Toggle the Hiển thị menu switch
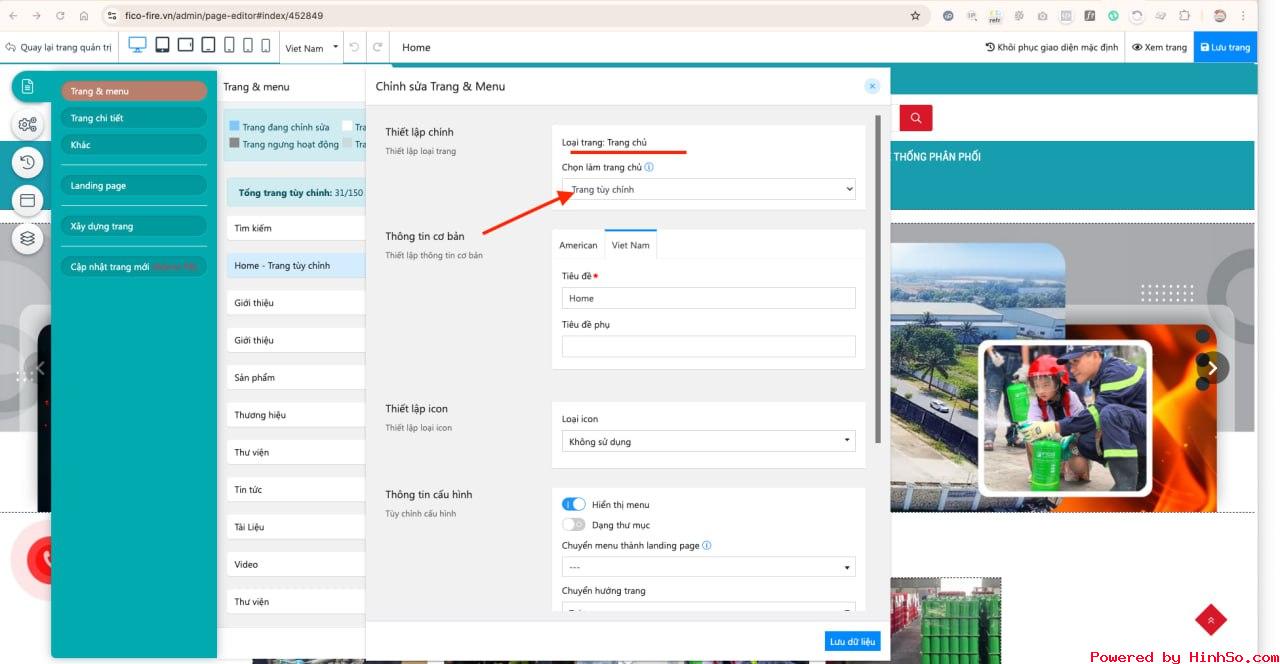1280x664 pixels. (x=573, y=505)
